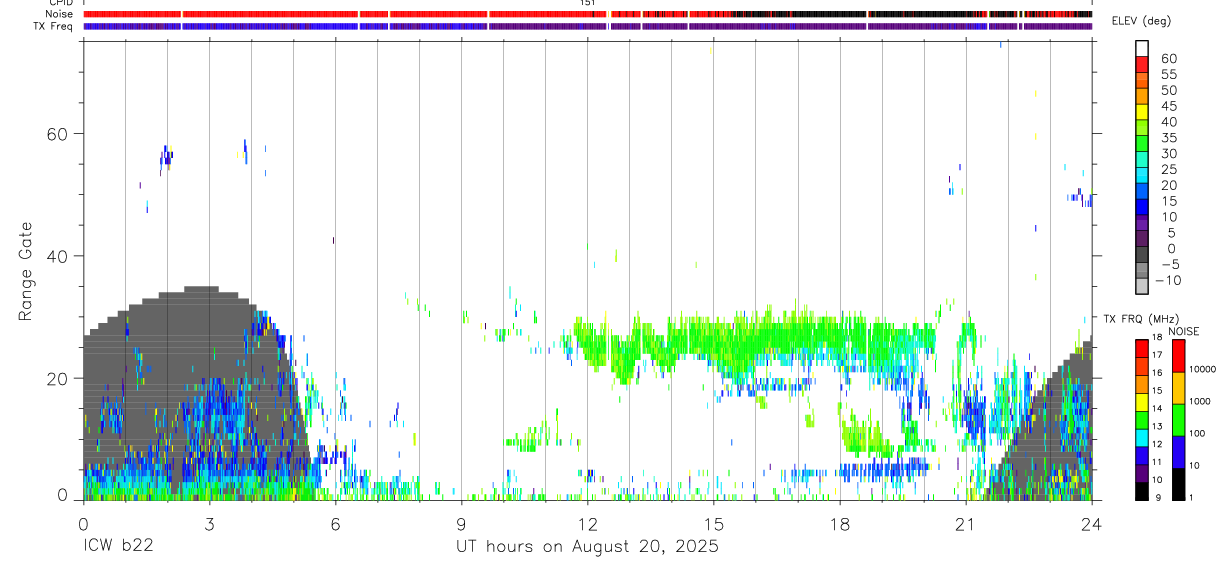
Task: Select the blue swatch in NOISE colorbar
Action: coord(1177,452)
